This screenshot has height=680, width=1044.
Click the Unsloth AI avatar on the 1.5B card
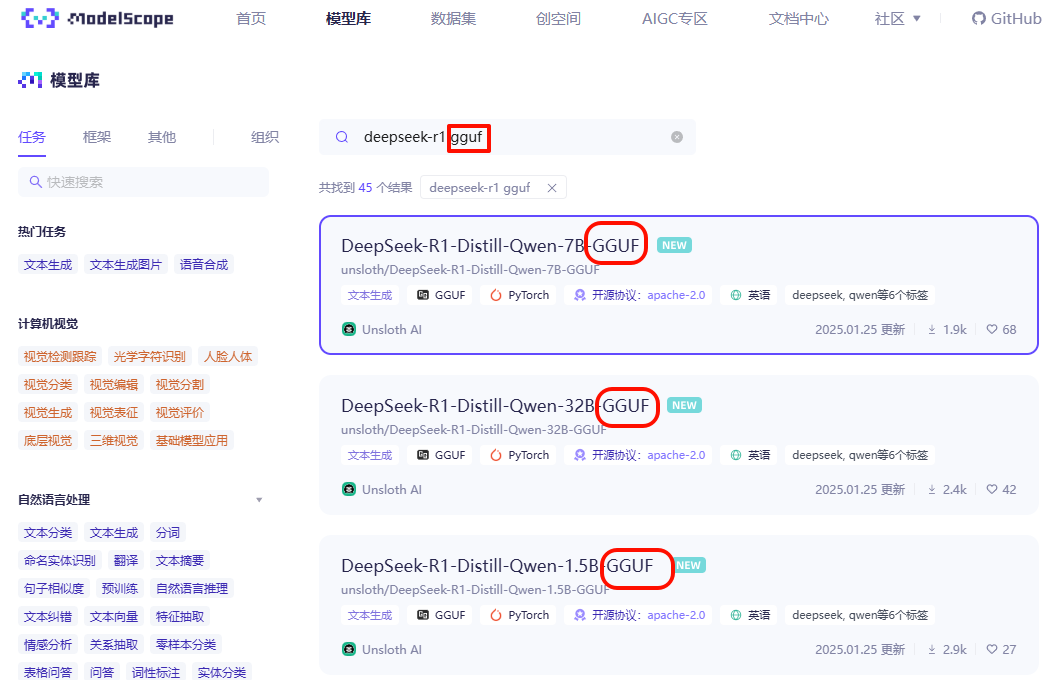349,649
